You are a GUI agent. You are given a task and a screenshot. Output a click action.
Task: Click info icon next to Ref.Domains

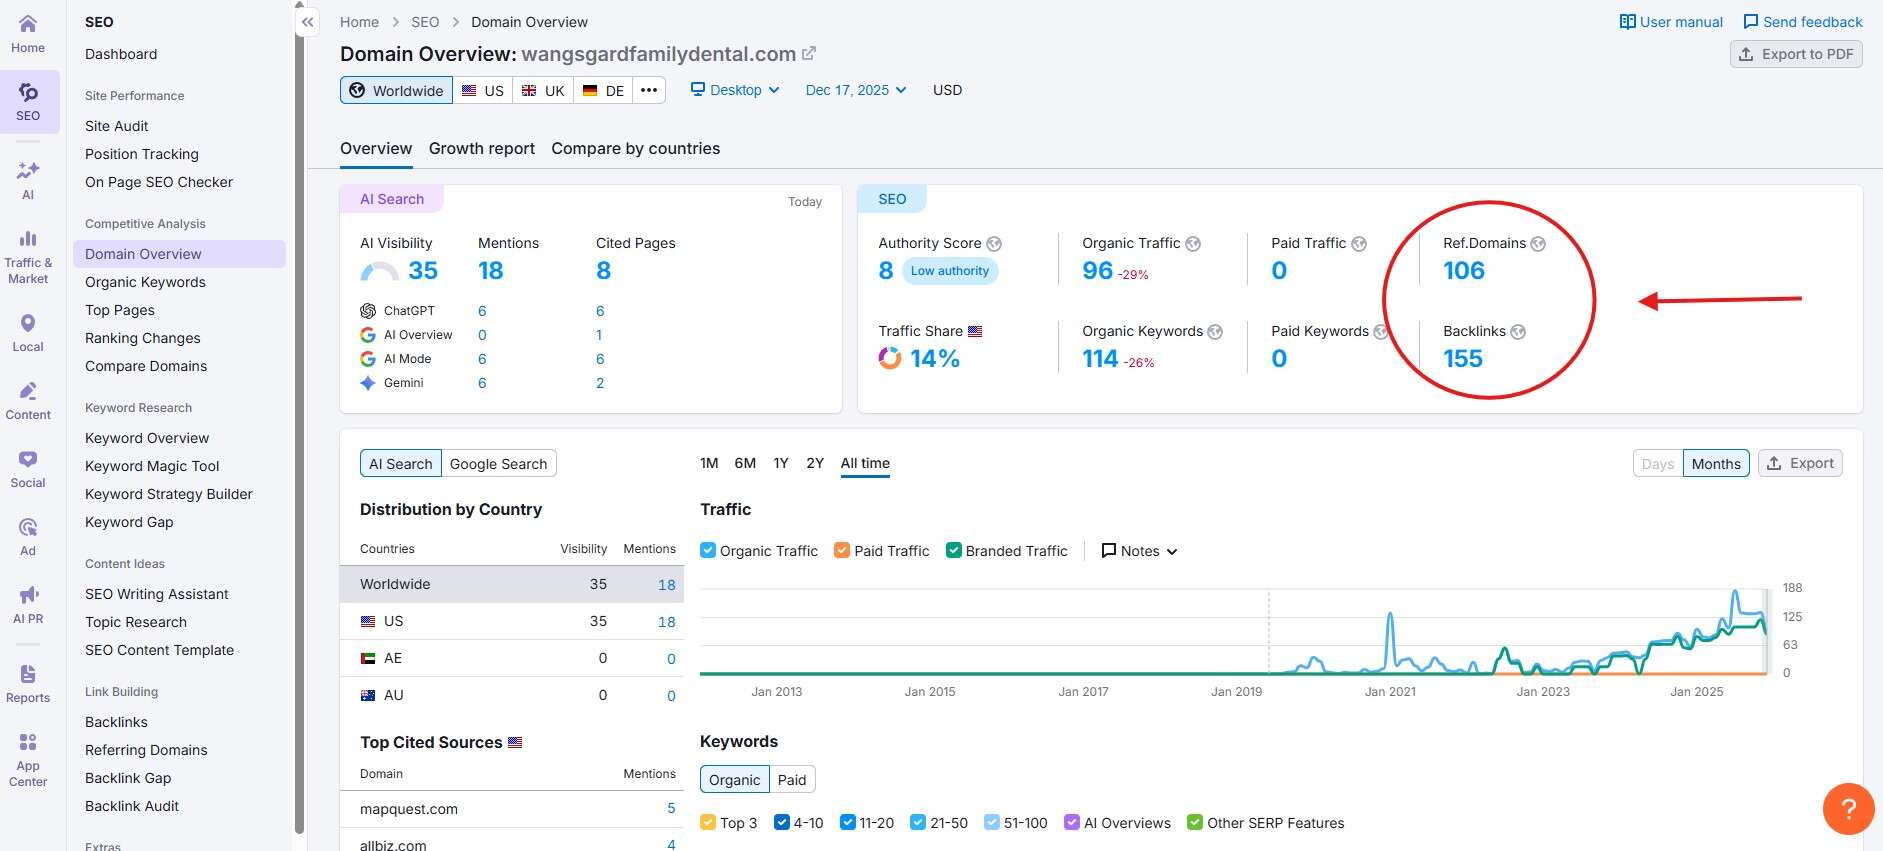coord(1538,244)
